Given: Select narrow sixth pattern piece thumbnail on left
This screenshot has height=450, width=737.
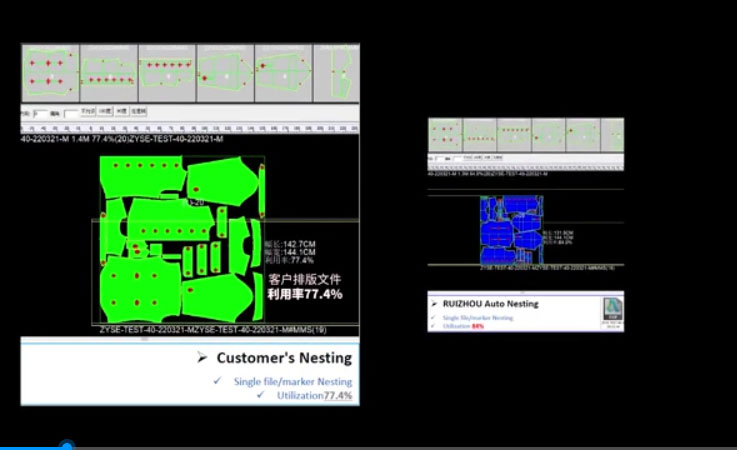Looking at the screenshot, I should click(x=337, y=72).
